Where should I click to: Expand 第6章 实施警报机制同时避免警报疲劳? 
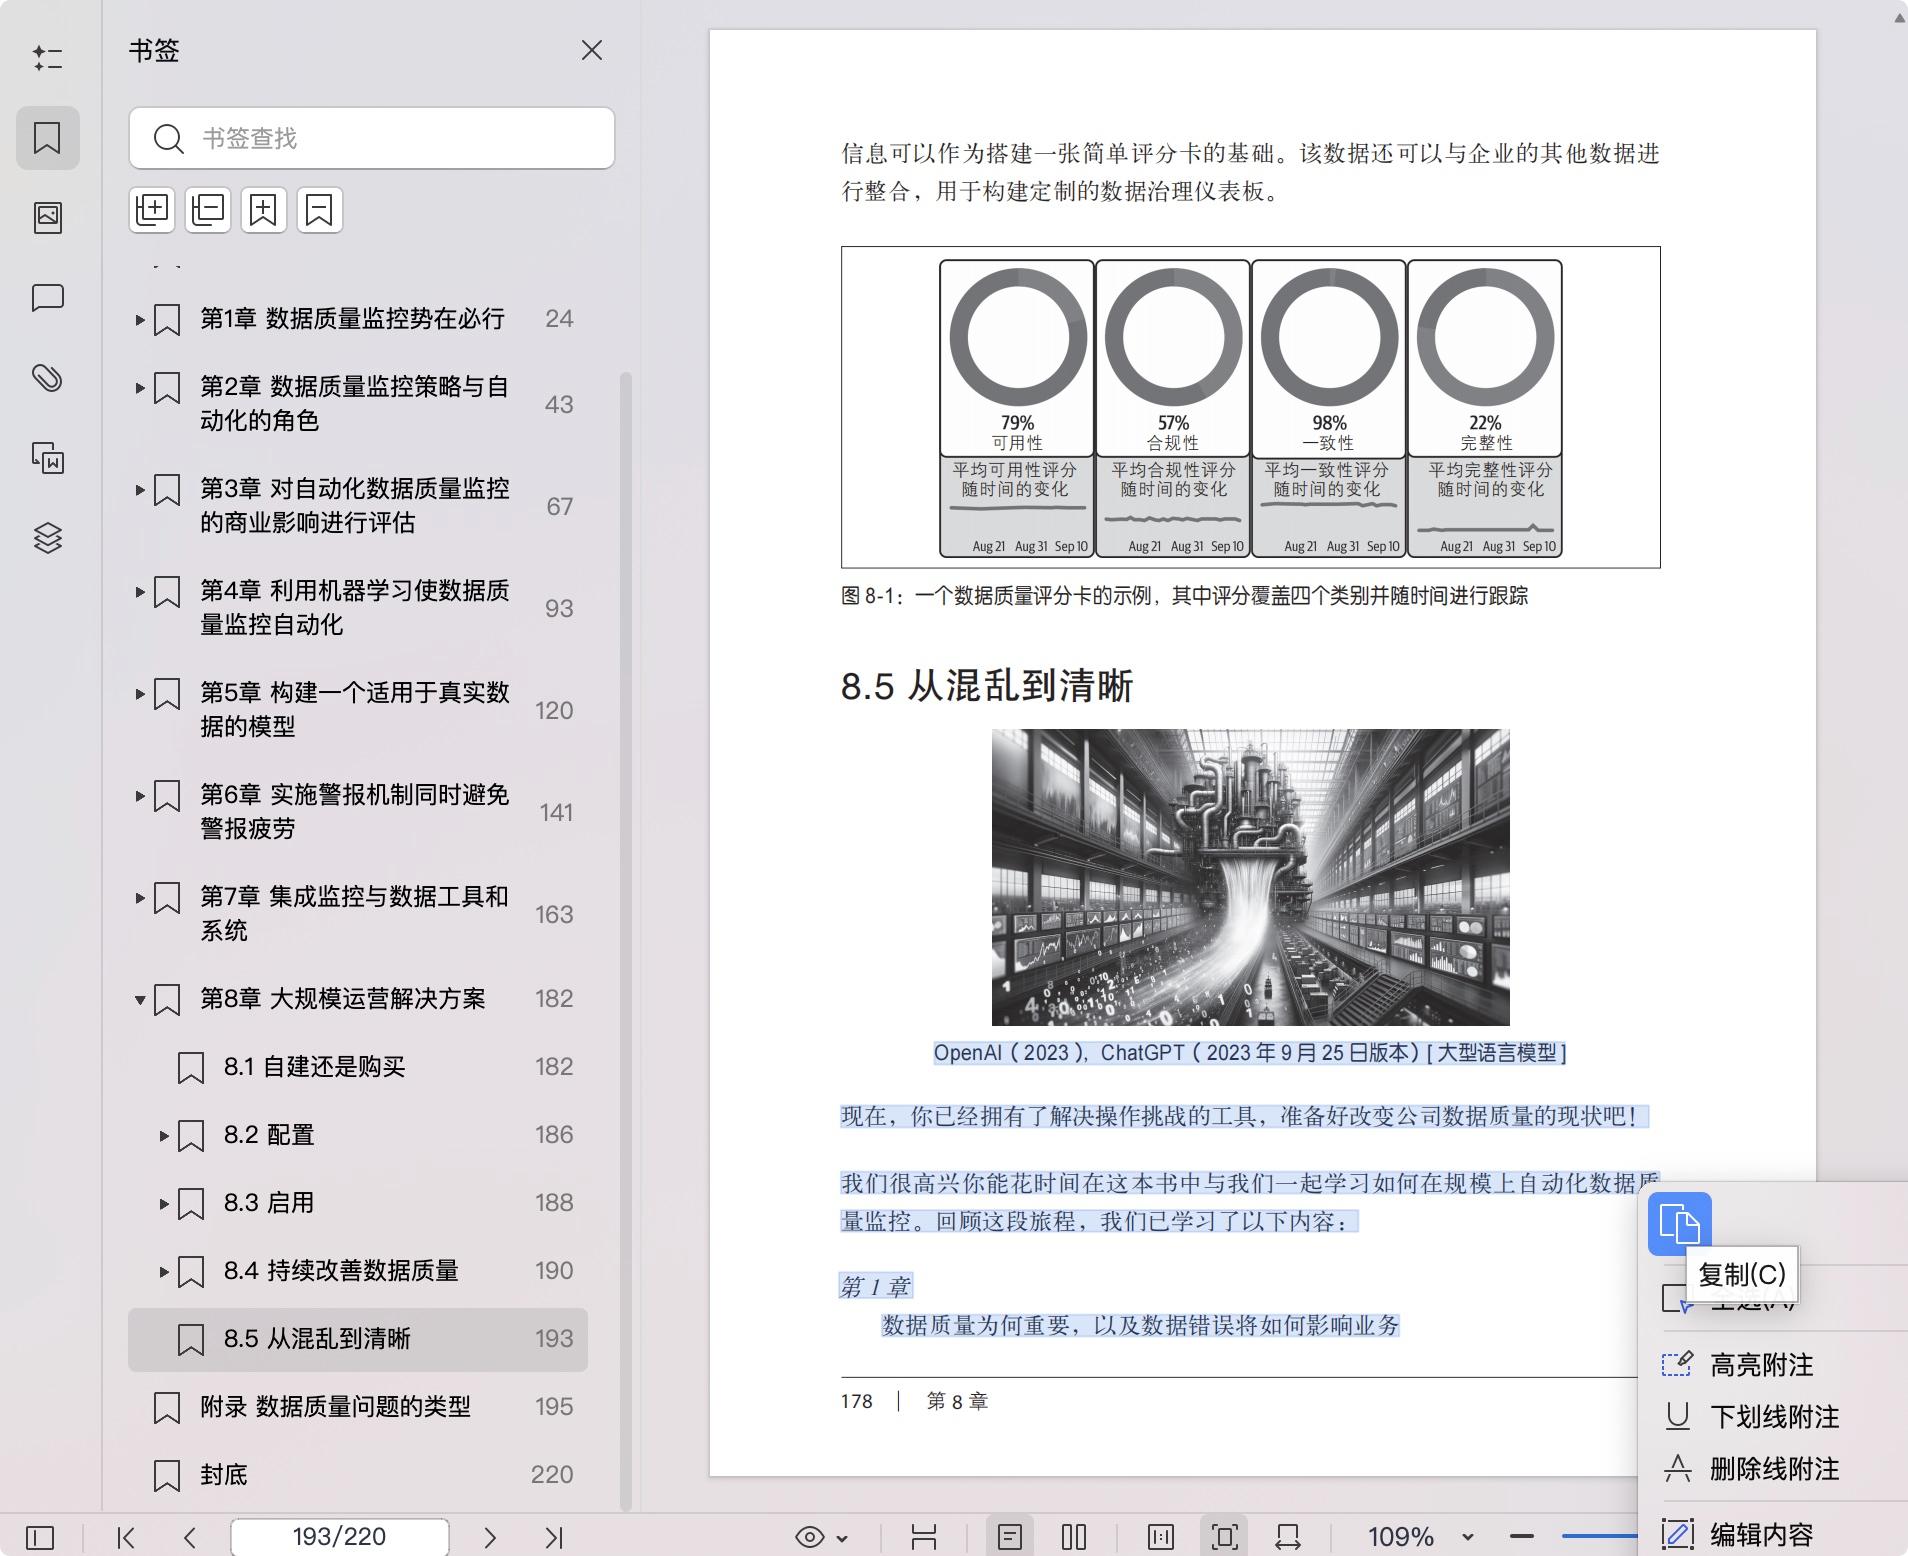pyautogui.click(x=140, y=795)
